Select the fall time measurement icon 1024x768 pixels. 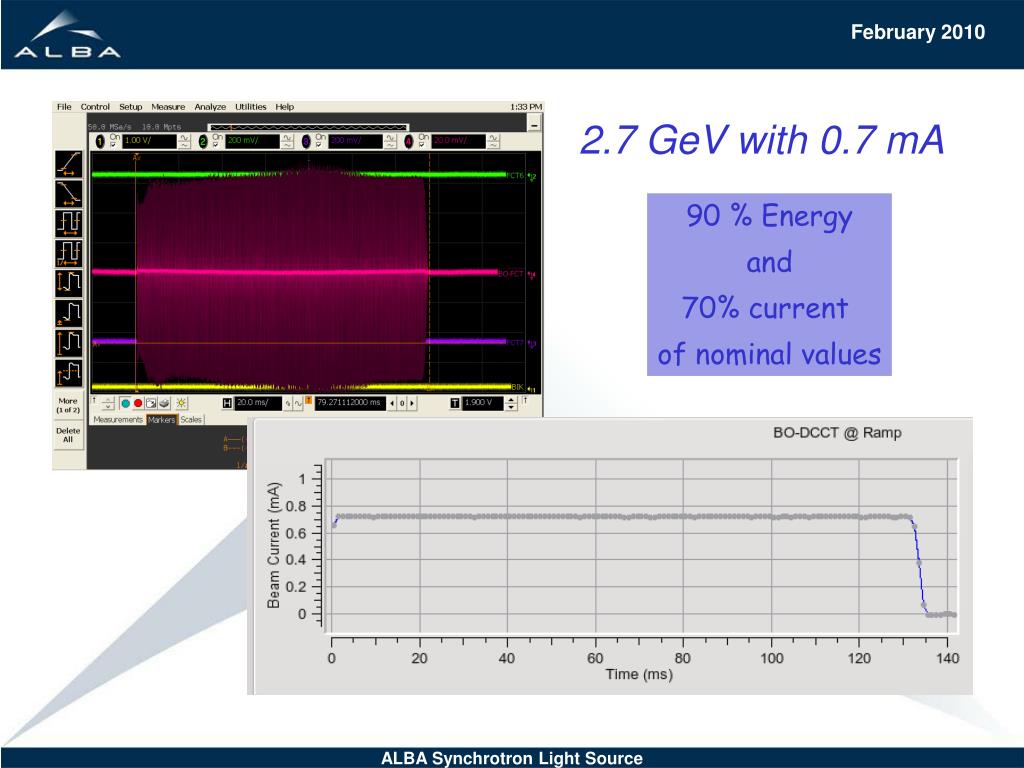[69, 193]
